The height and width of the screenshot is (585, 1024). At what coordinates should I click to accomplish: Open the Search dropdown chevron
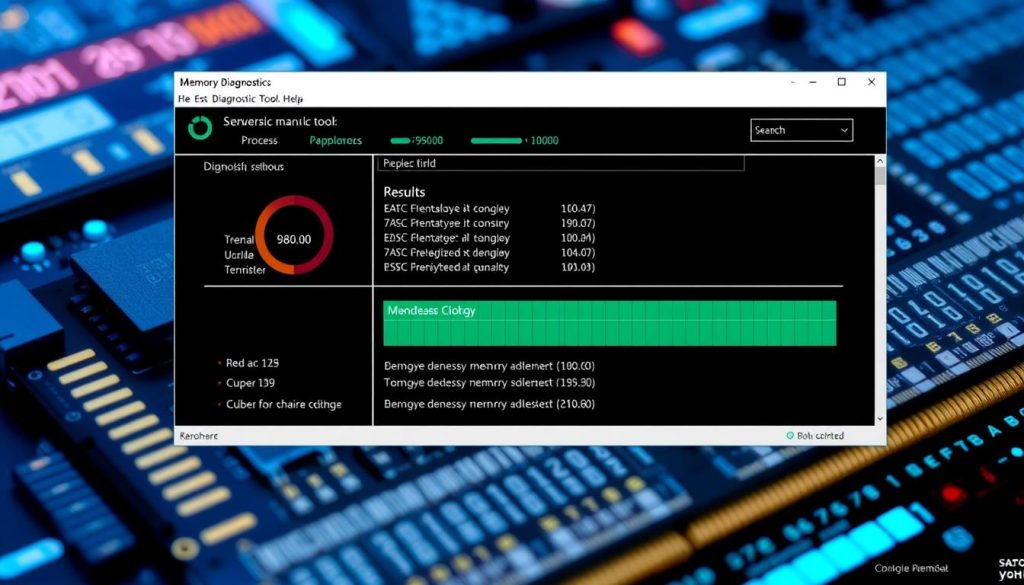click(x=845, y=130)
